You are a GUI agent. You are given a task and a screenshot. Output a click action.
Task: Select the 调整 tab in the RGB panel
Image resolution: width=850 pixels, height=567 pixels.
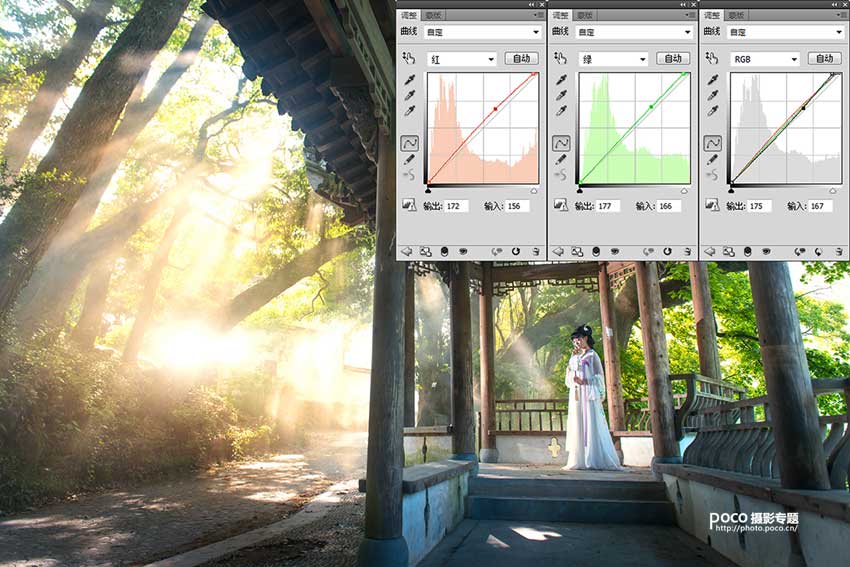[713, 15]
